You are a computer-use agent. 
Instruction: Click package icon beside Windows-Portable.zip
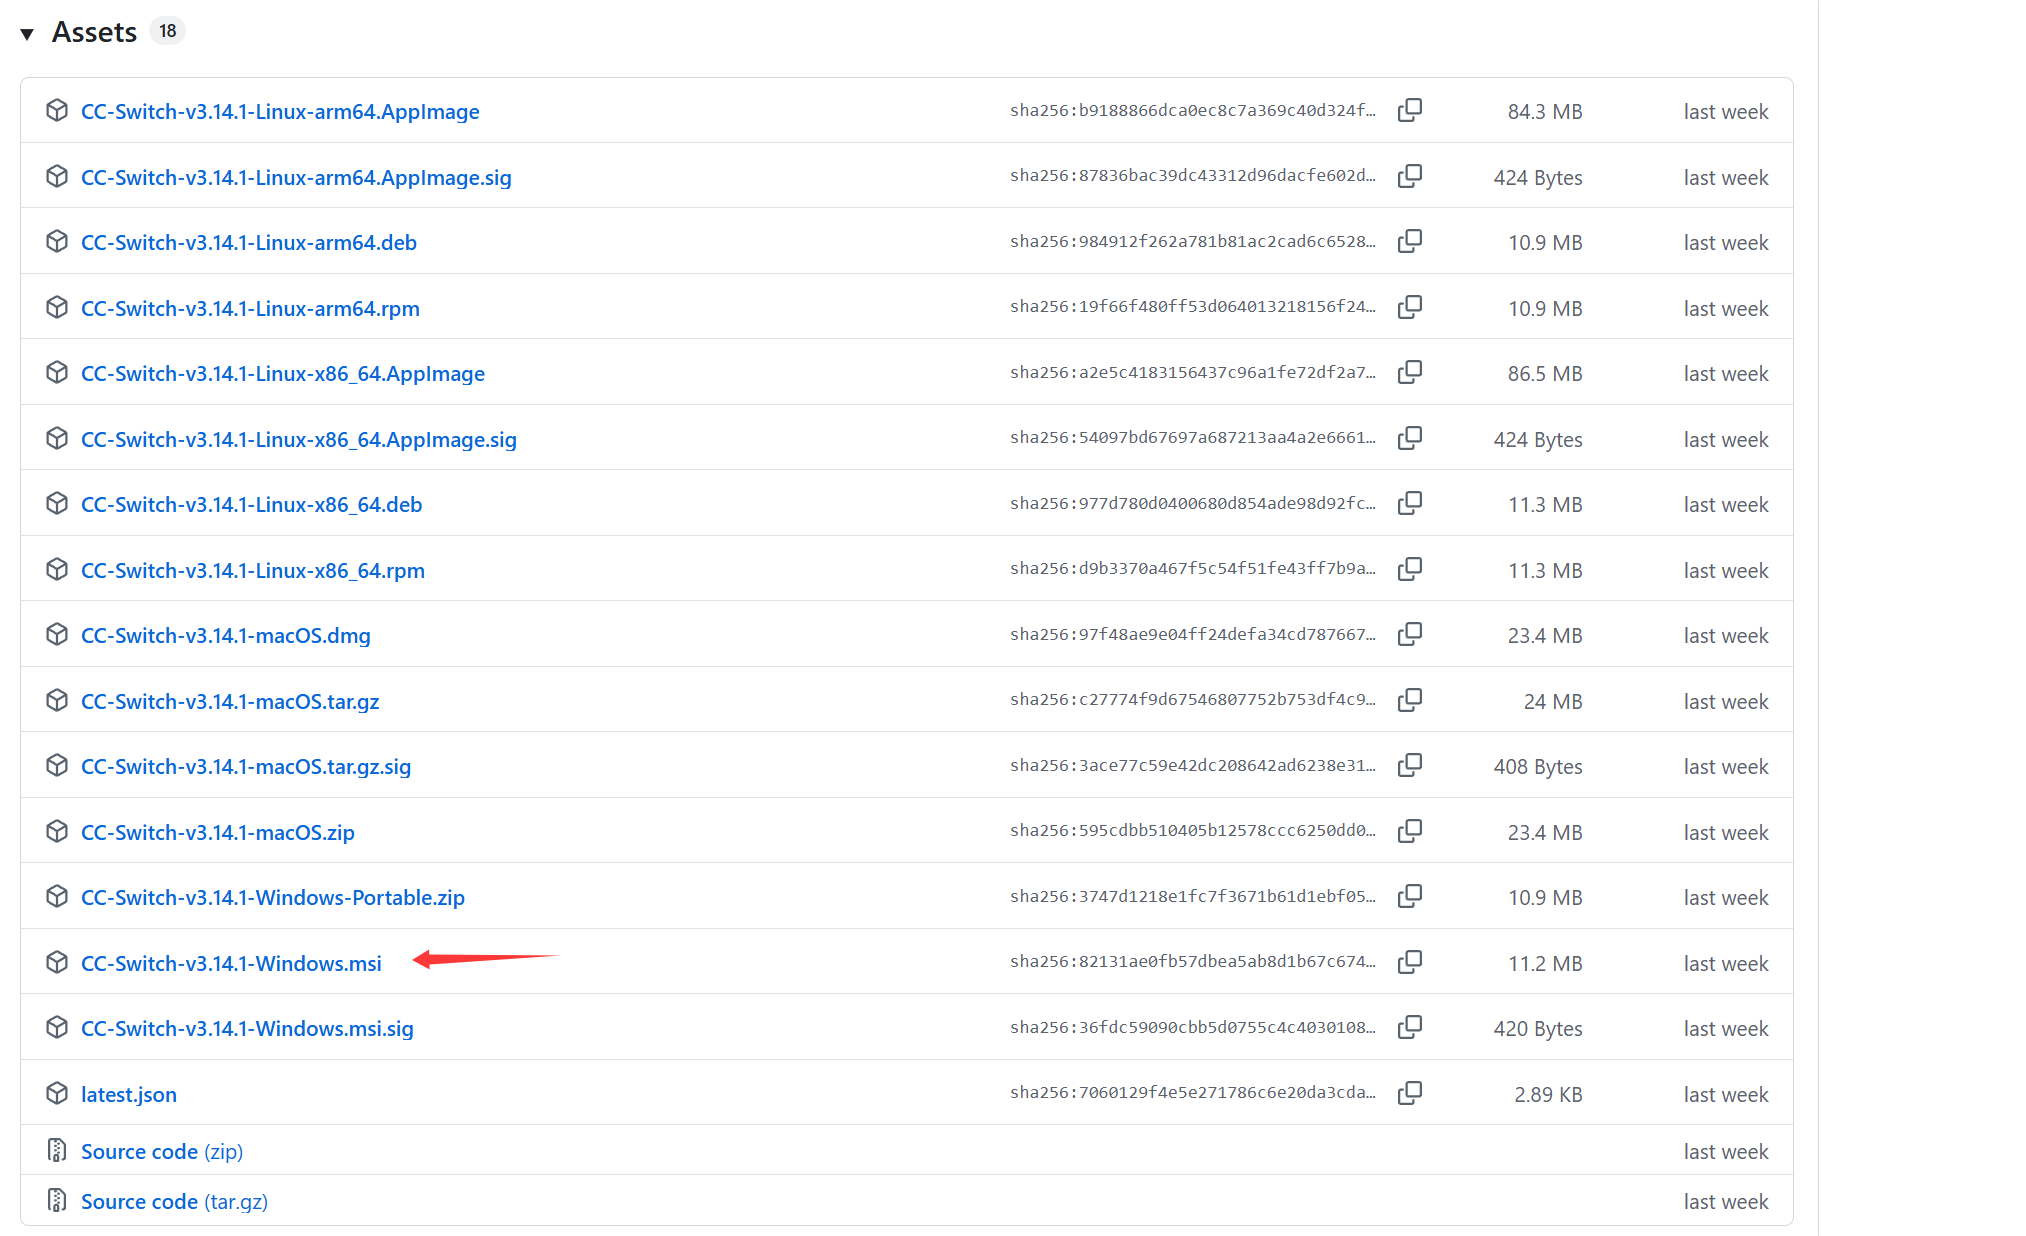[x=57, y=896]
